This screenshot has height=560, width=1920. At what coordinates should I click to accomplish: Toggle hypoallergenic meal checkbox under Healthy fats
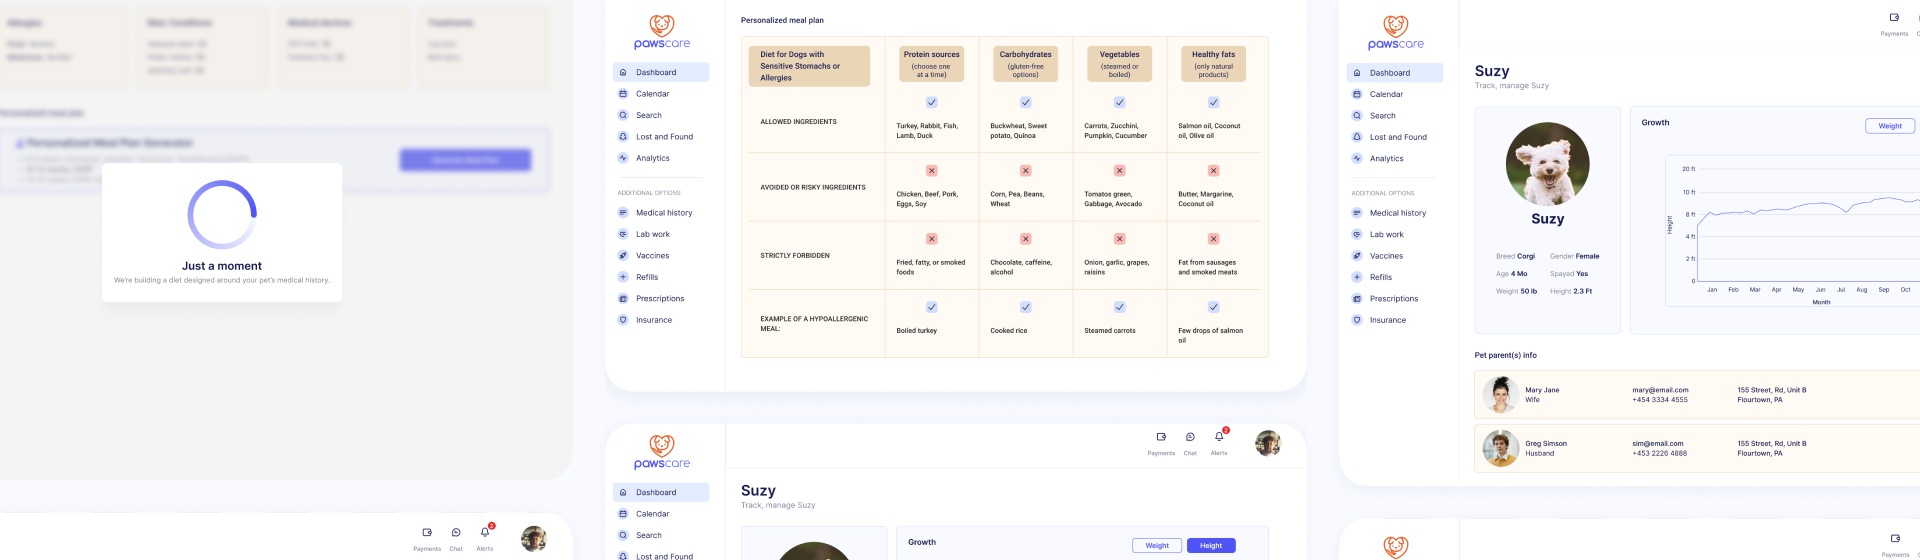[1213, 307]
